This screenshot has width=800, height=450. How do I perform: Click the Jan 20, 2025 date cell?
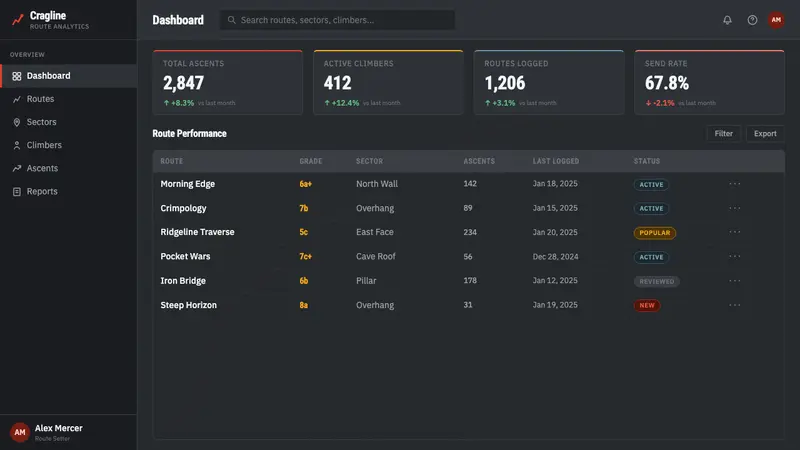coord(555,232)
